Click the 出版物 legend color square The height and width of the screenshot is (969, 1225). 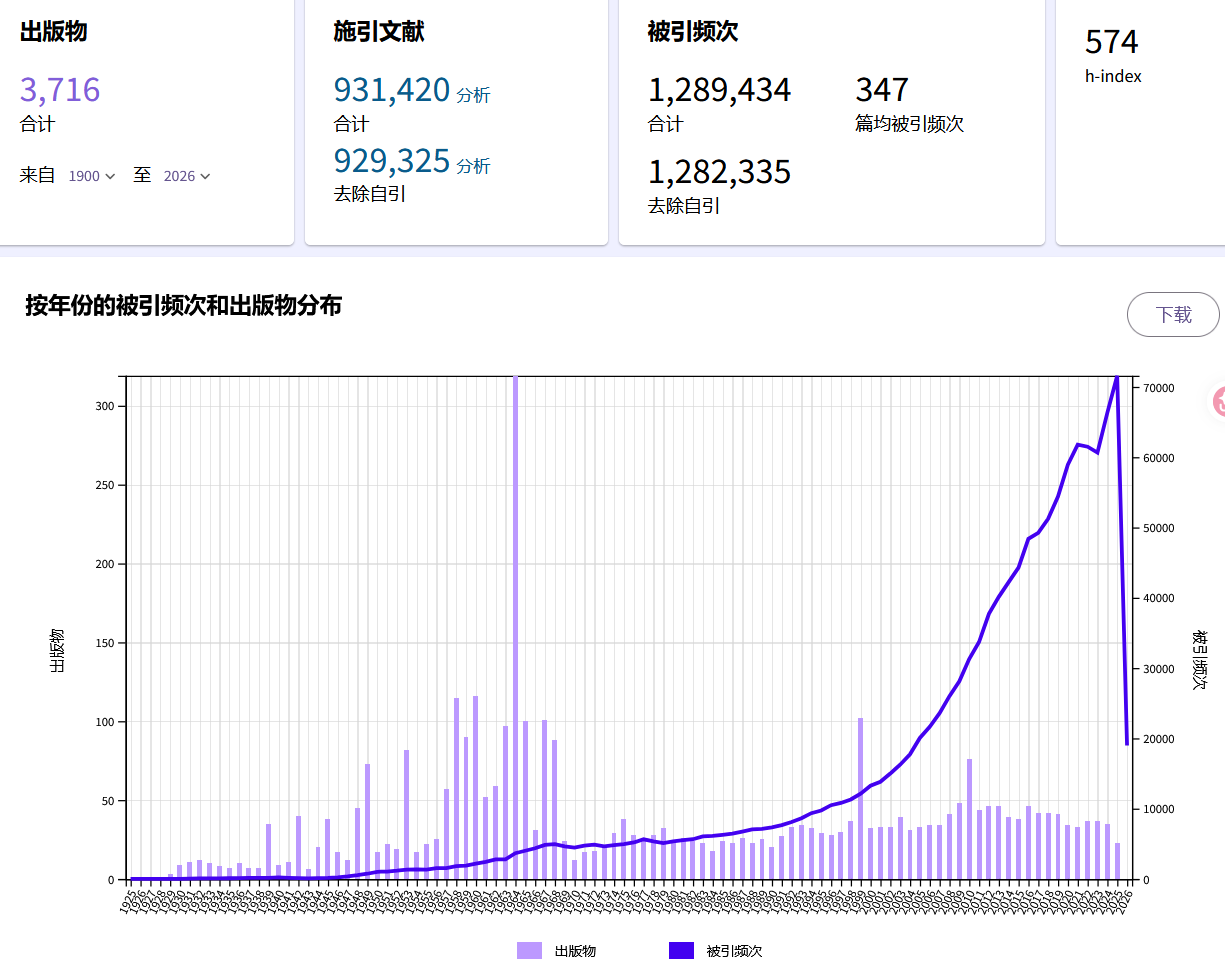point(529,951)
